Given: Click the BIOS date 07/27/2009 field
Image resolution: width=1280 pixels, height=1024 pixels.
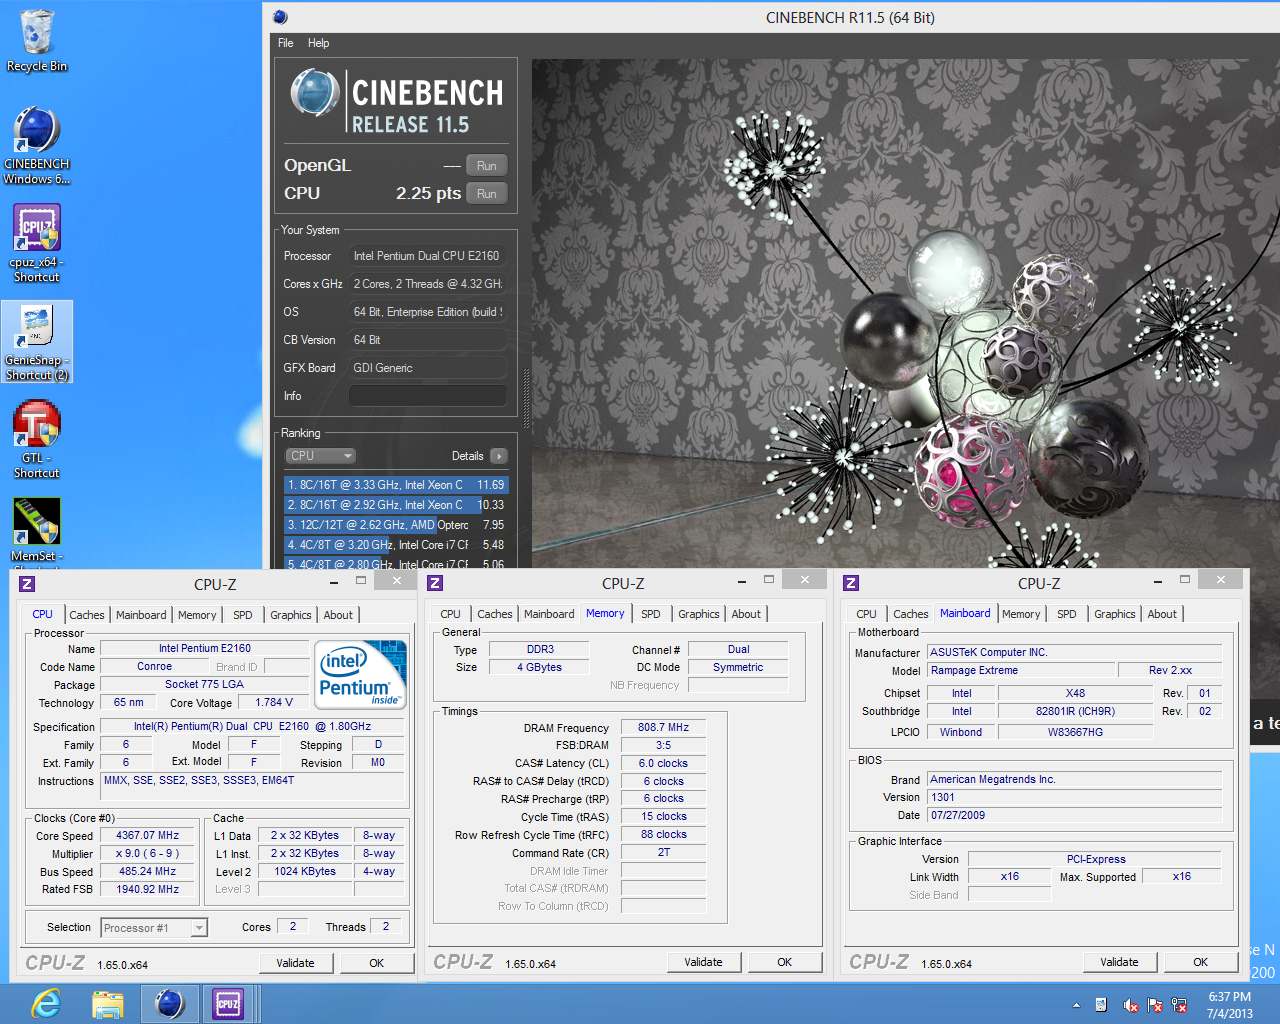Looking at the screenshot, I should pos(1075,816).
